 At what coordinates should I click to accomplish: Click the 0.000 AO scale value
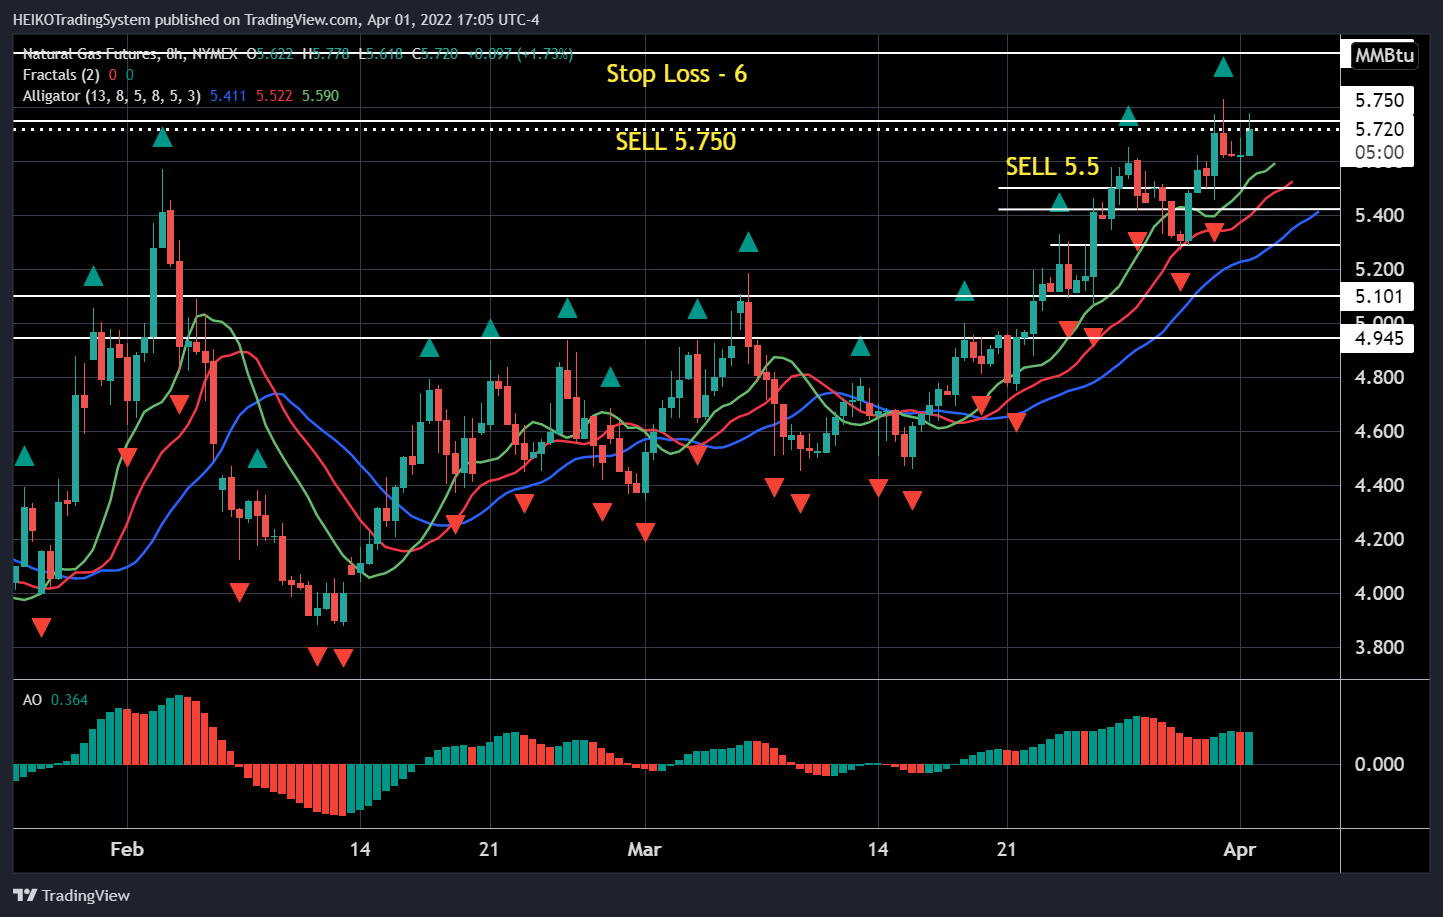point(1379,764)
